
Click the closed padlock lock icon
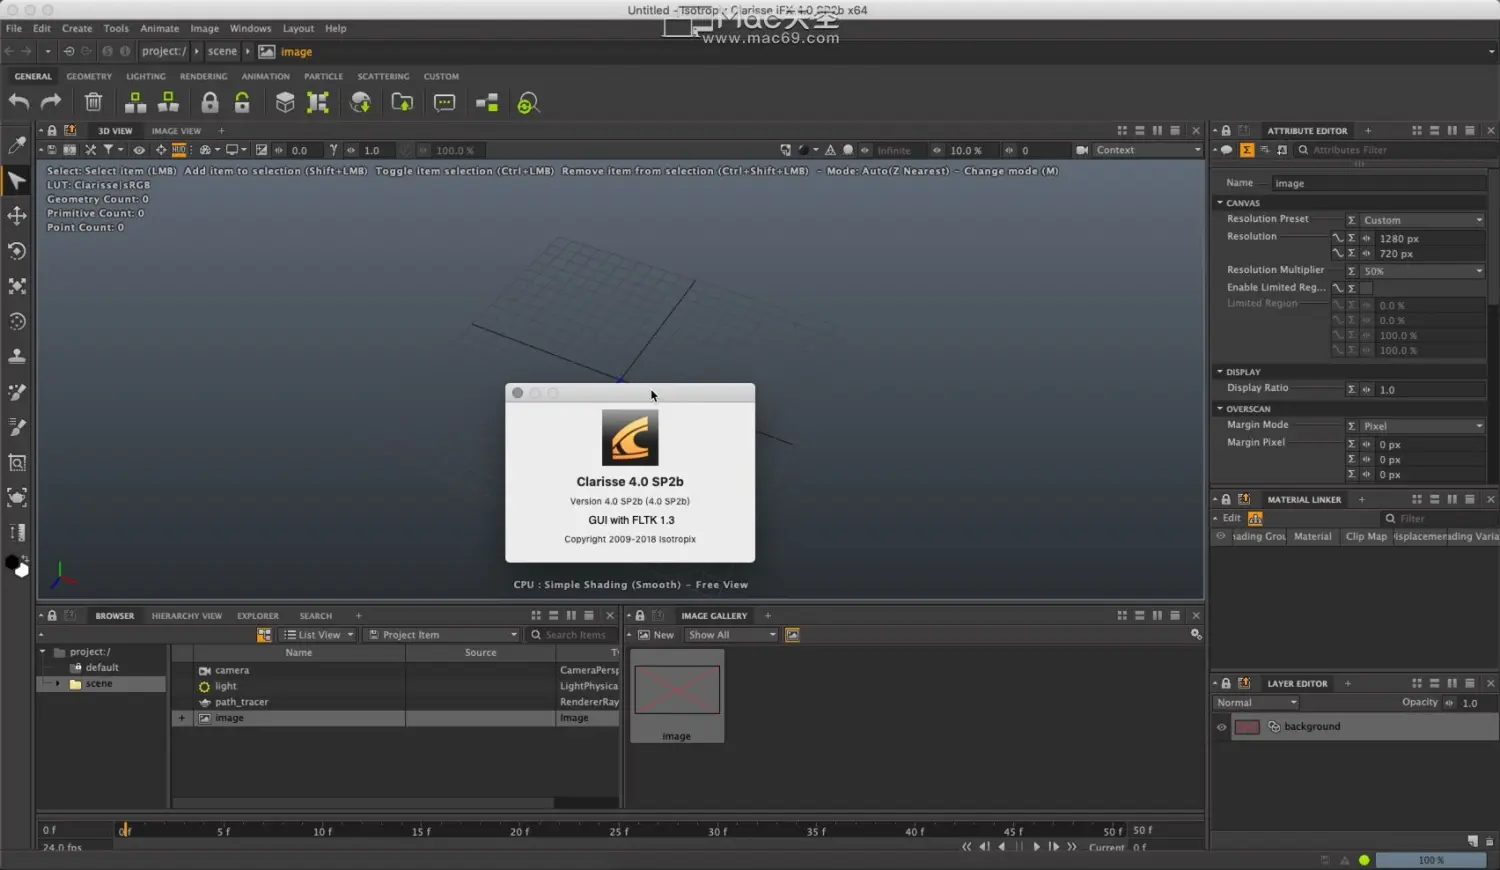(209, 102)
